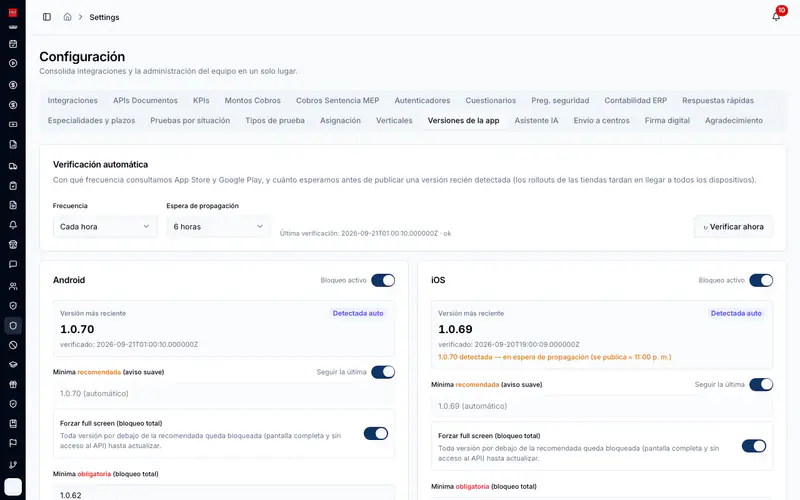This screenshot has height=500, width=800.
Task: Open the flag icon in sidebar
Action: [13, 443]
